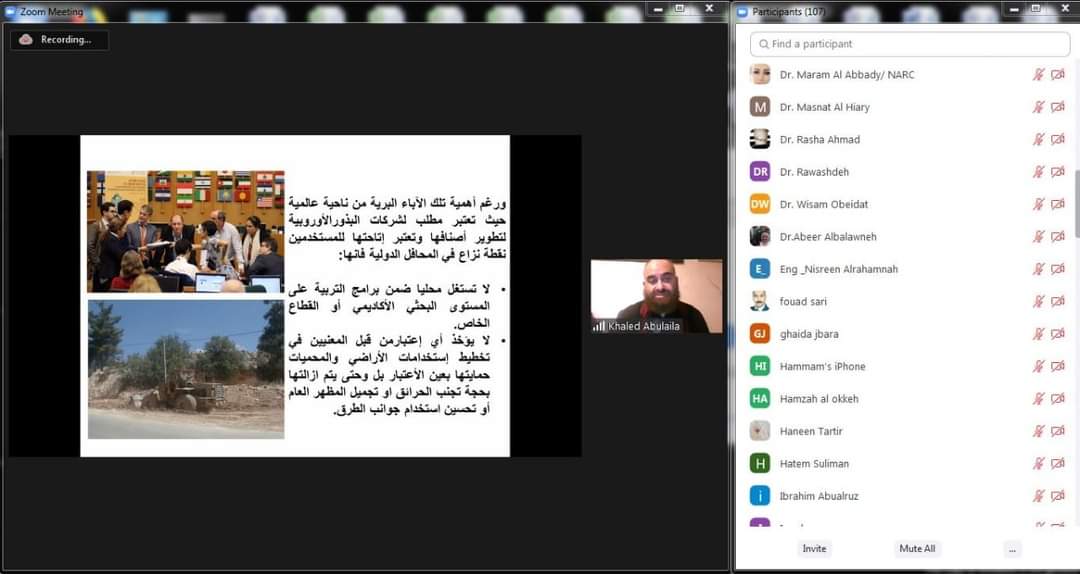Unmute Hammam's iPhone microphone
This screenshot has height=574, width=1080.
coord(1039,366)
